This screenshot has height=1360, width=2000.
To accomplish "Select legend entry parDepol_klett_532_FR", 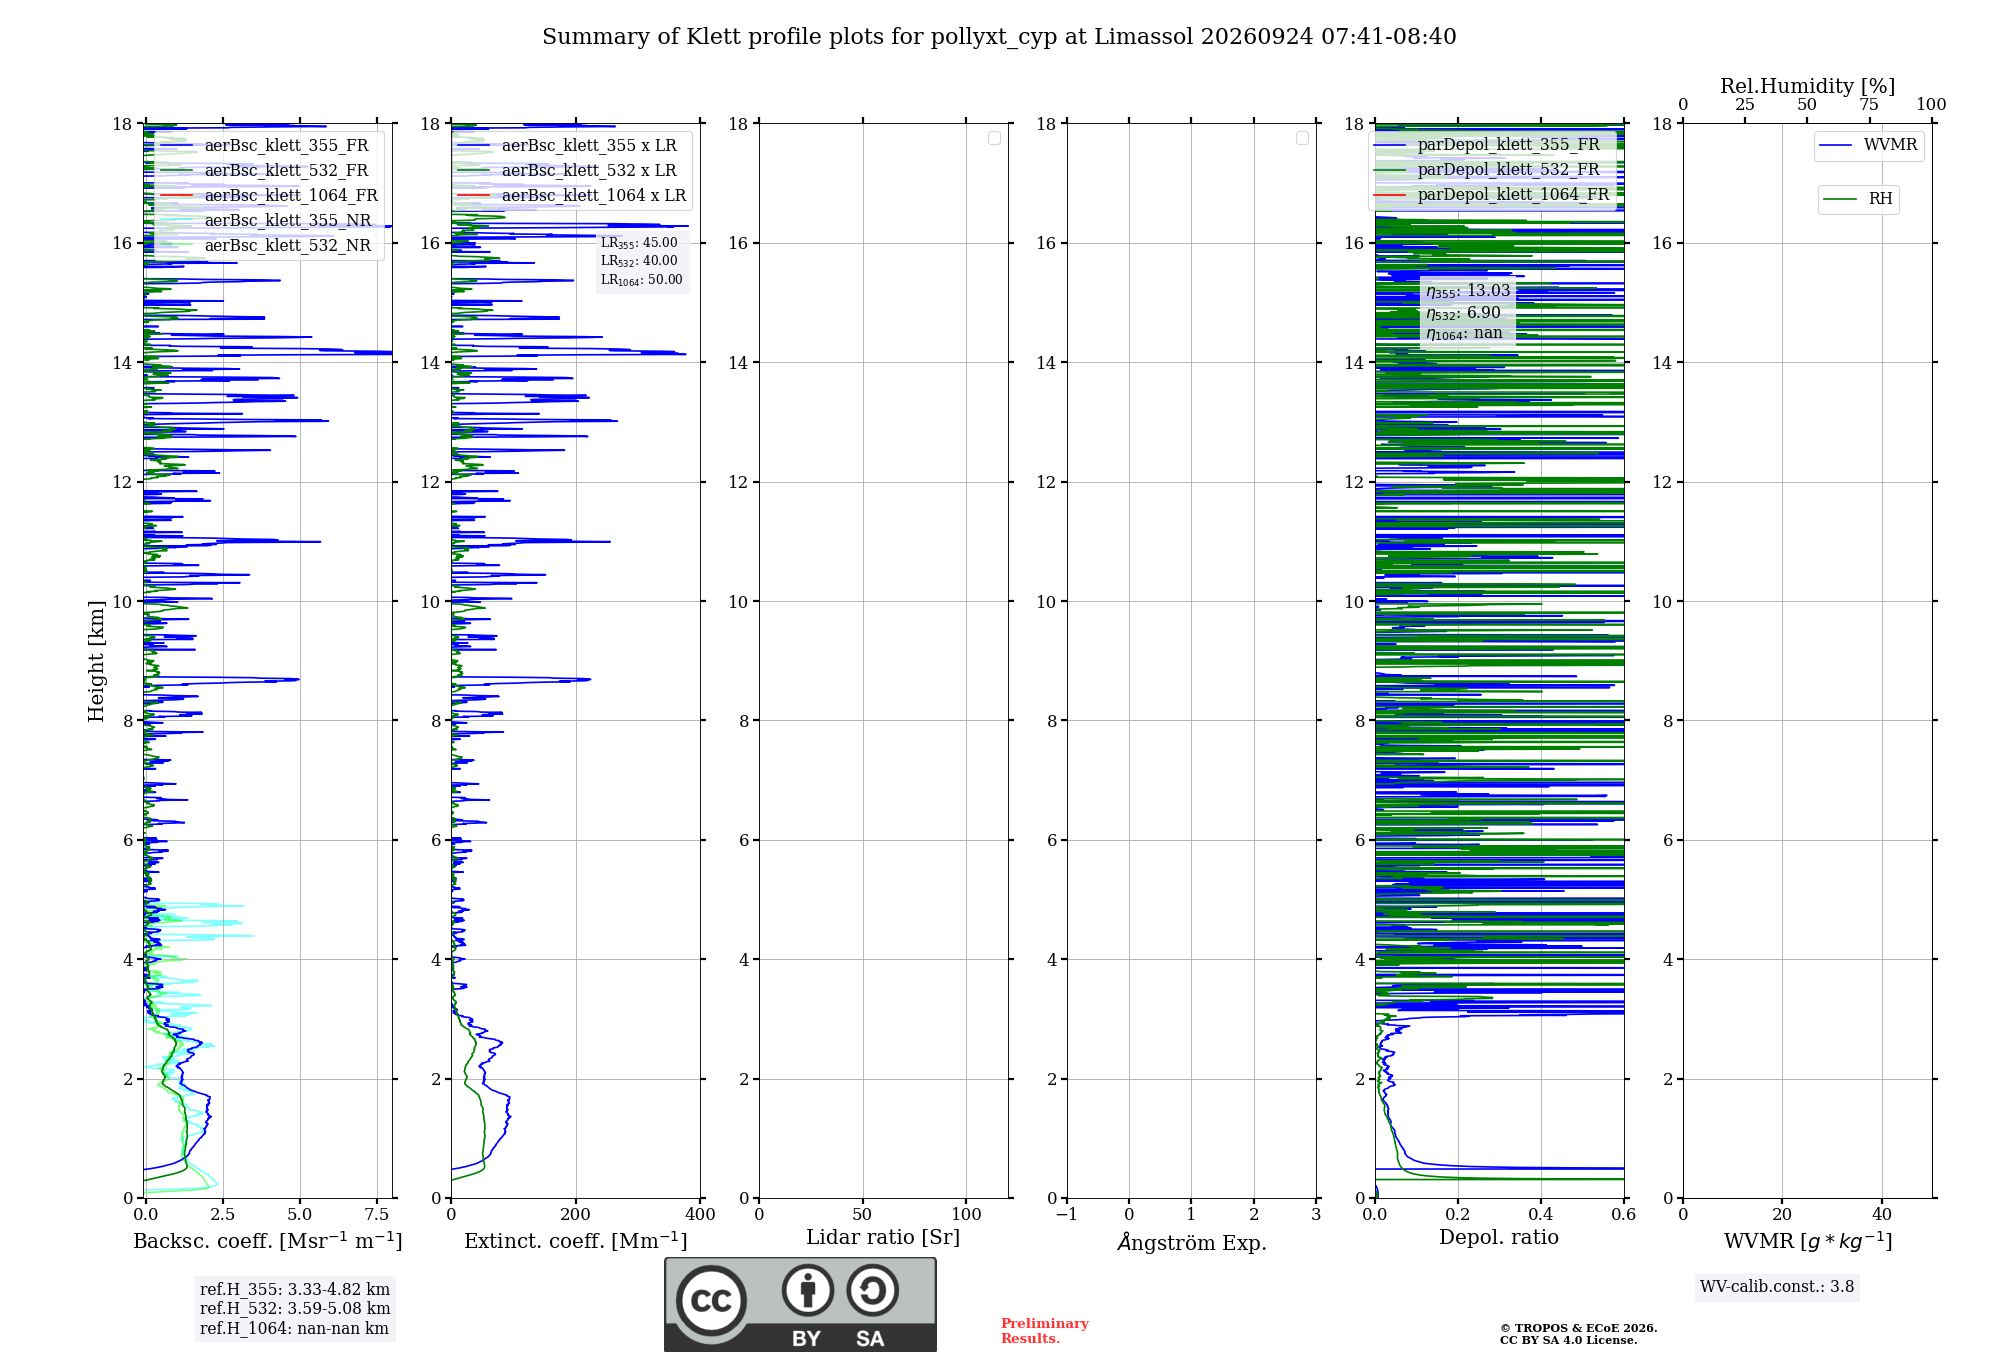I will pos(1487,170).
